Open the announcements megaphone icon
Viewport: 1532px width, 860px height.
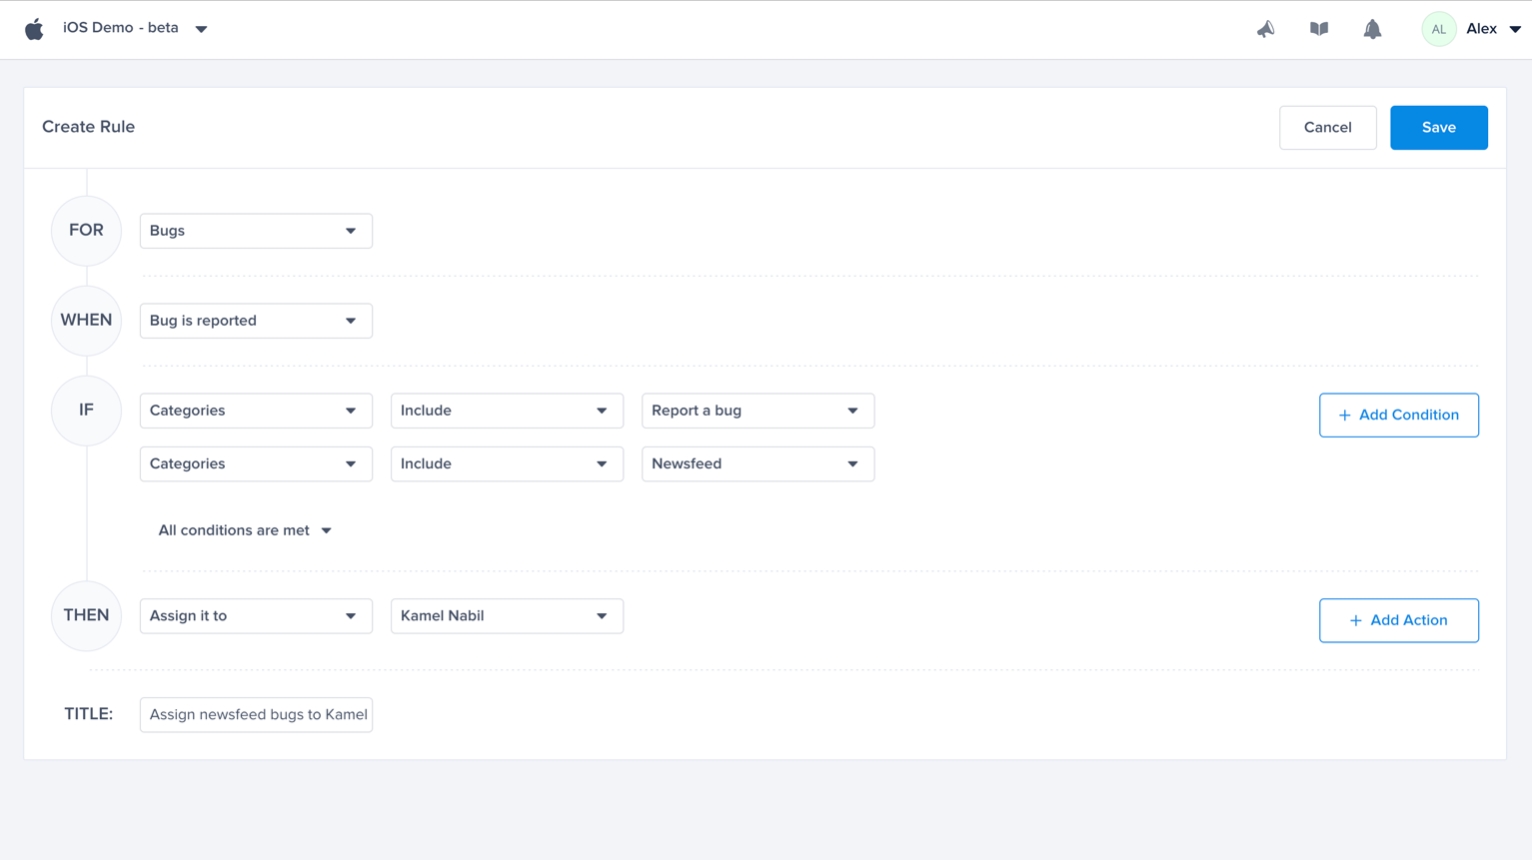tap(1266, 29)
